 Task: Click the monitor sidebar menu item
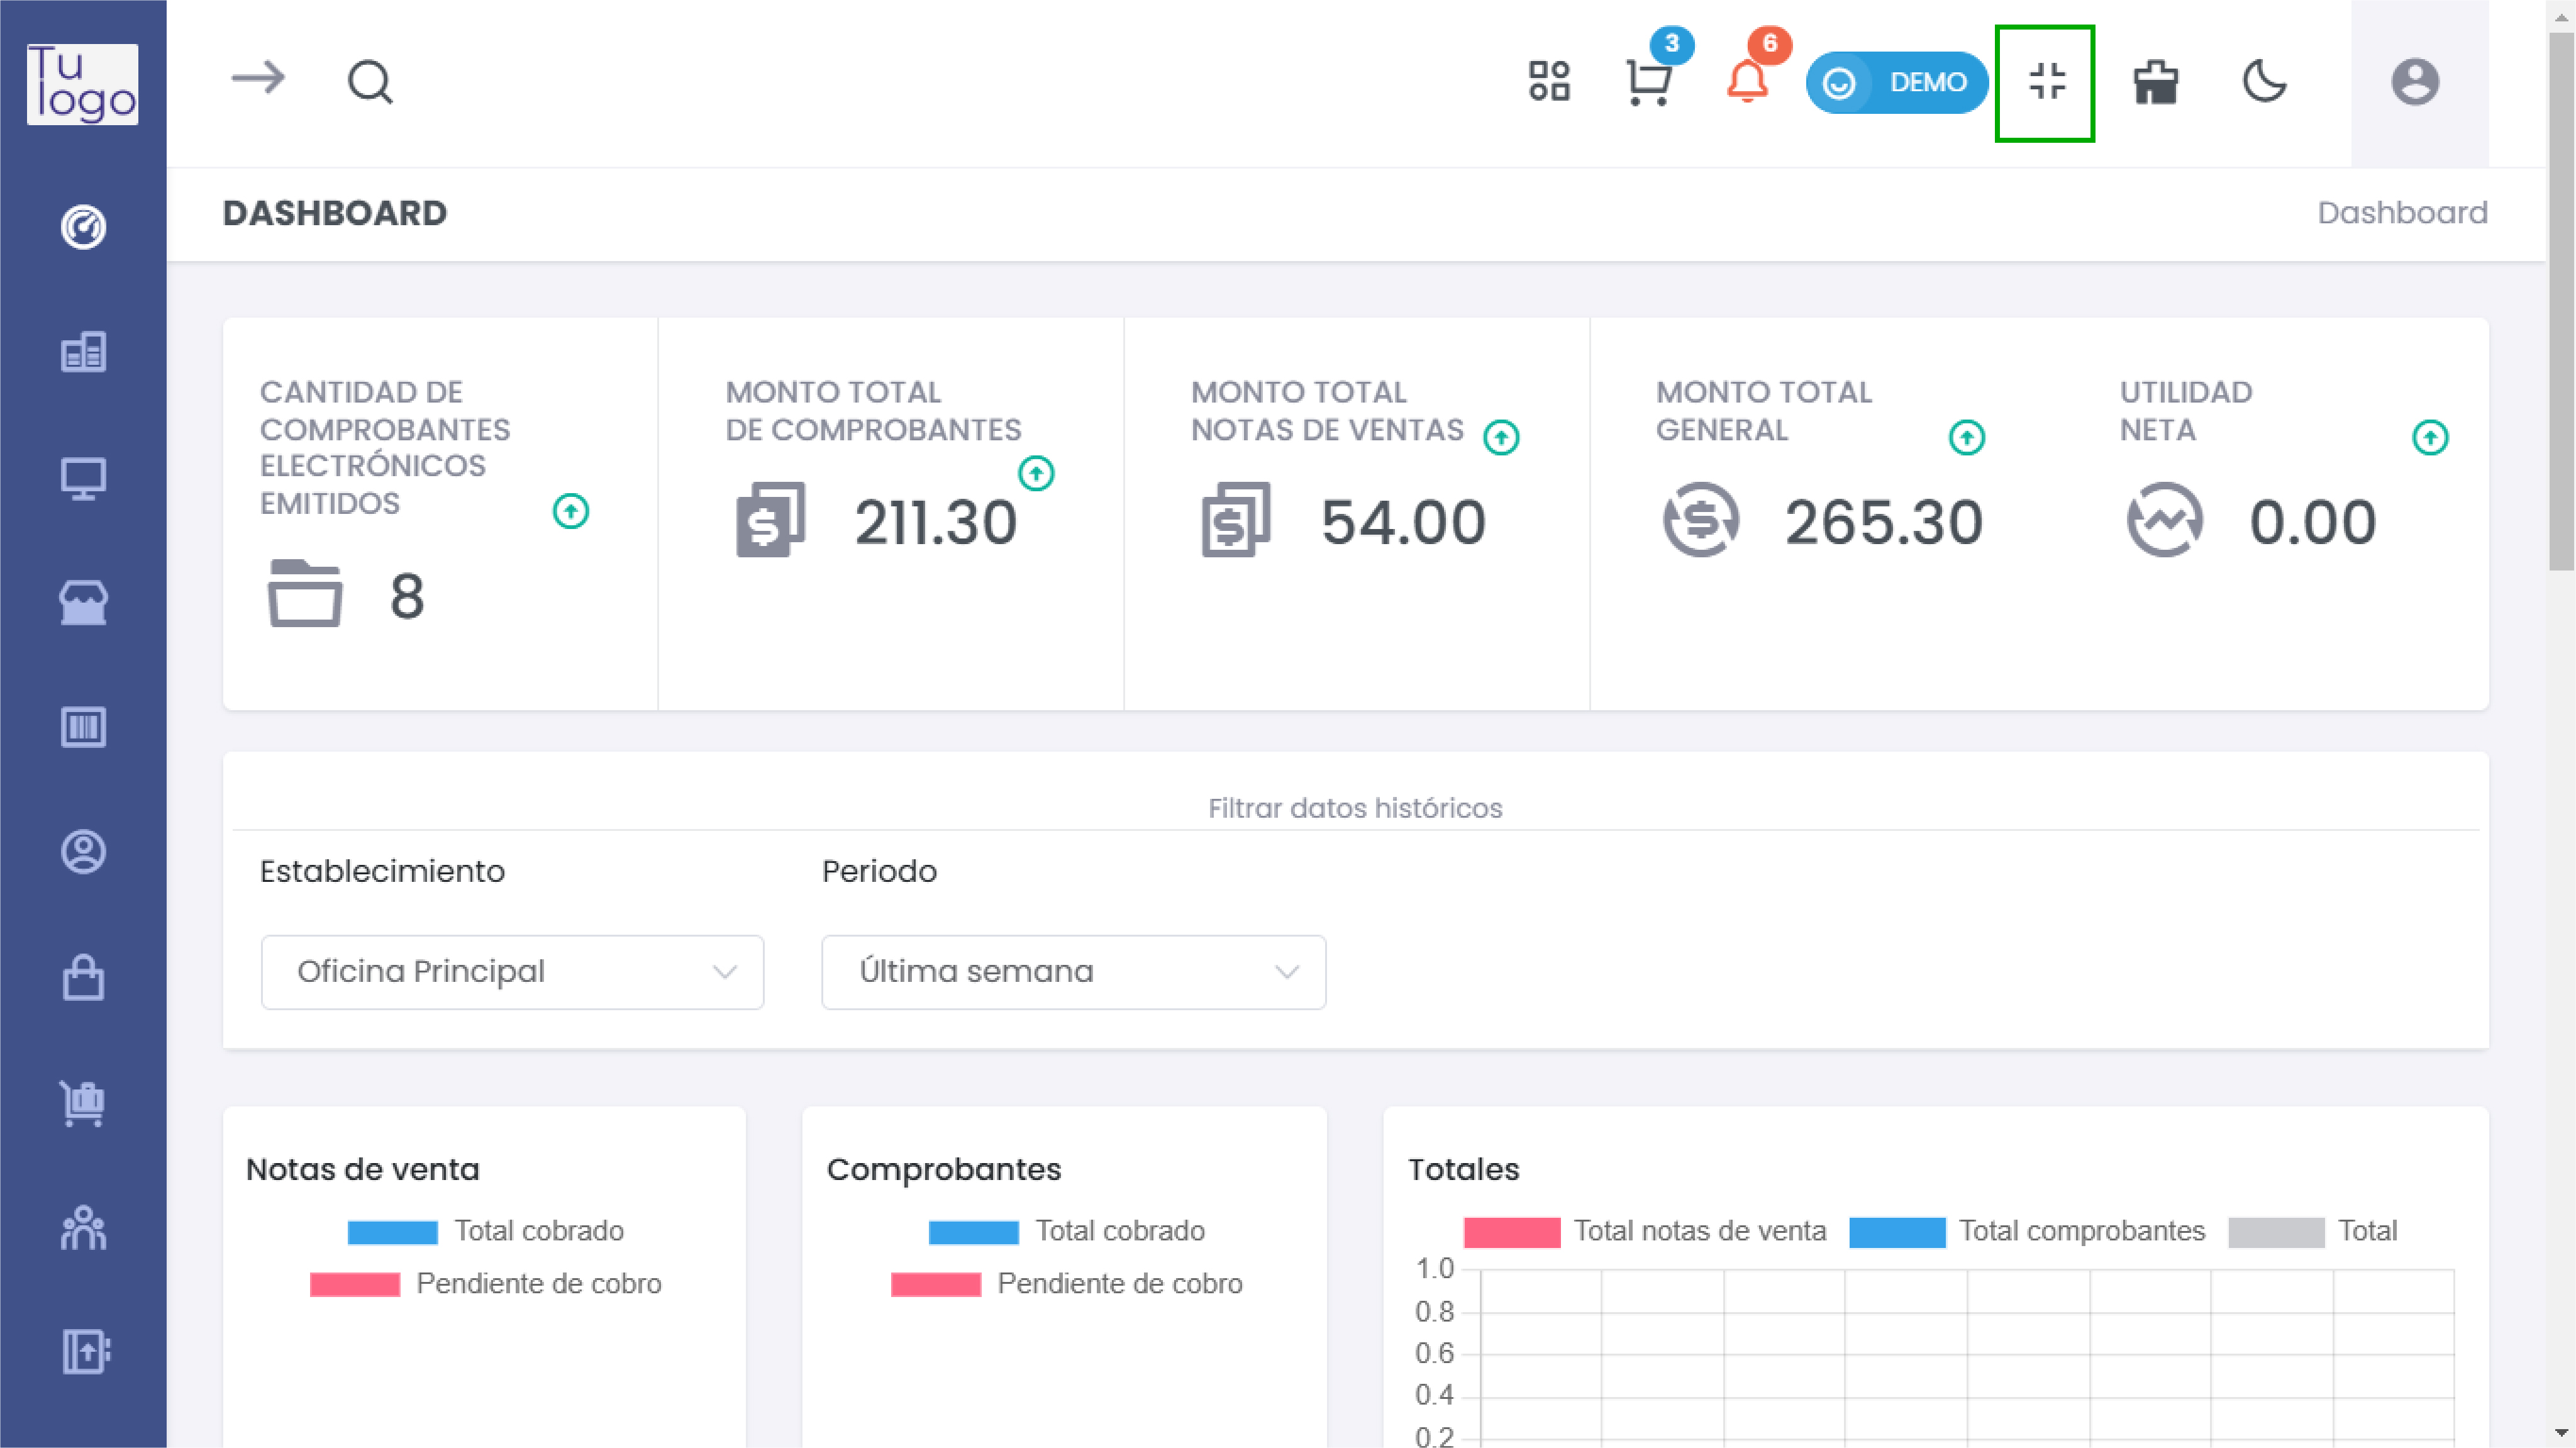pyautogui.click(x=83, y=478)
